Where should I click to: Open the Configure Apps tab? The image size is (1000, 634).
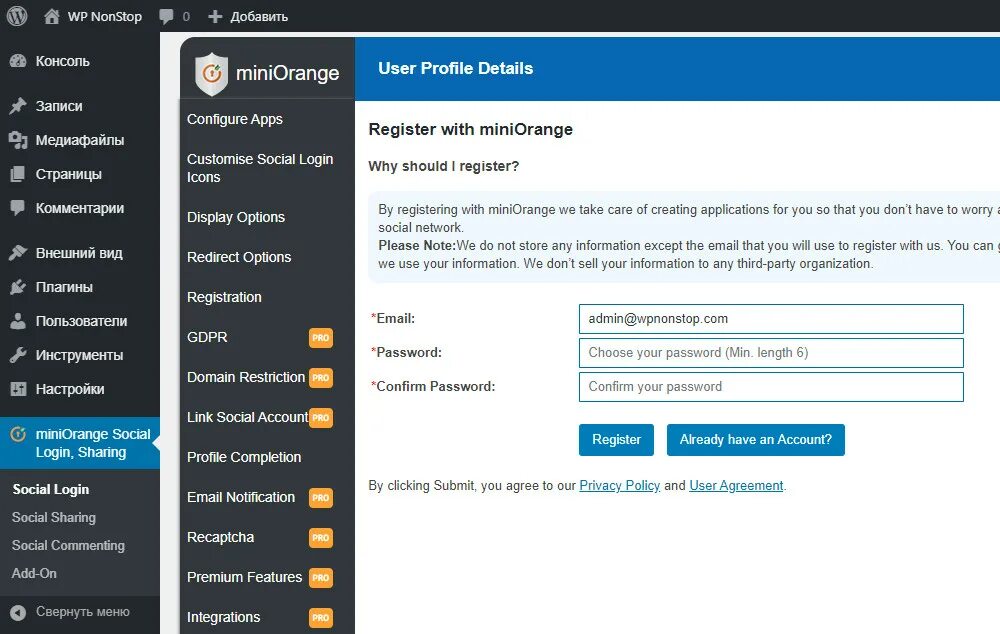[235, 119]
